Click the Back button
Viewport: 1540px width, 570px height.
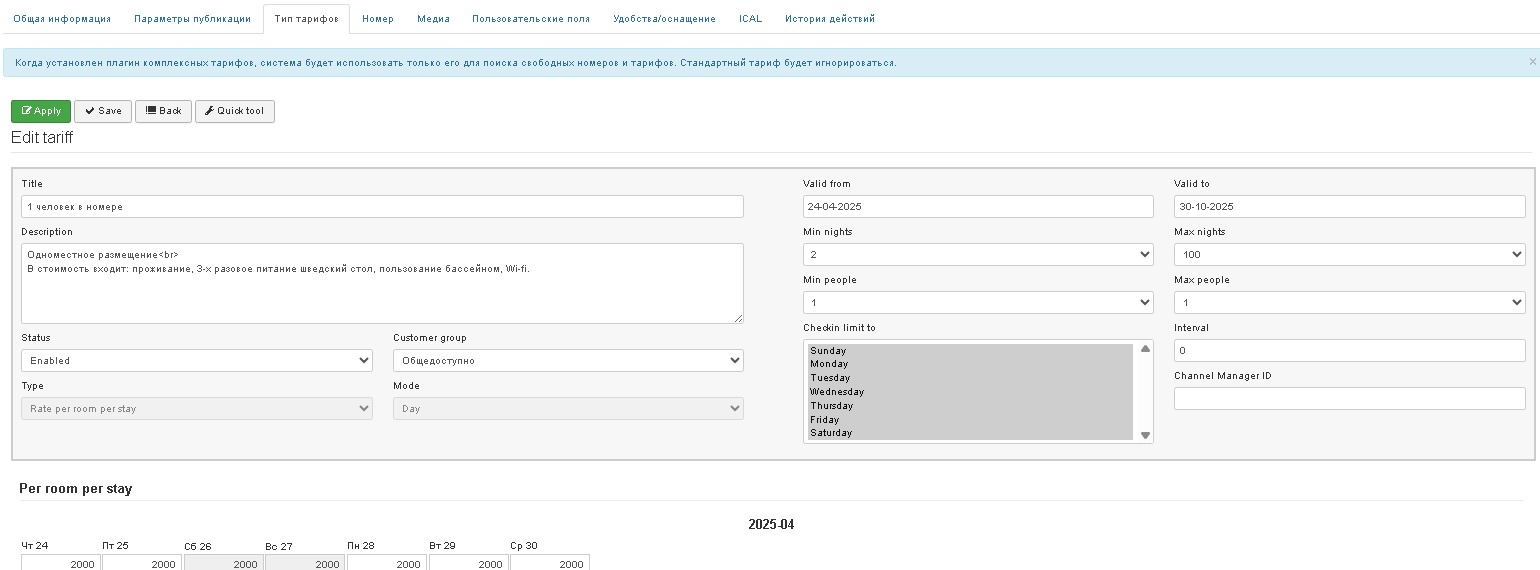pos(163,111)
